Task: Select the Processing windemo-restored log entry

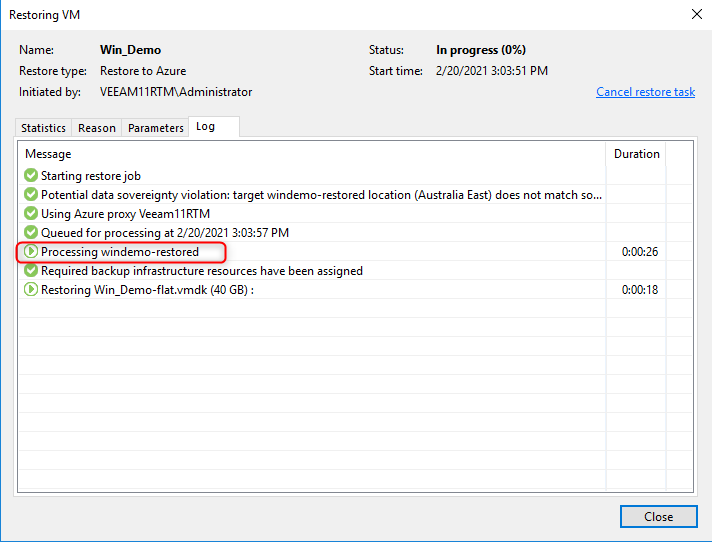Action: [120, 252]
